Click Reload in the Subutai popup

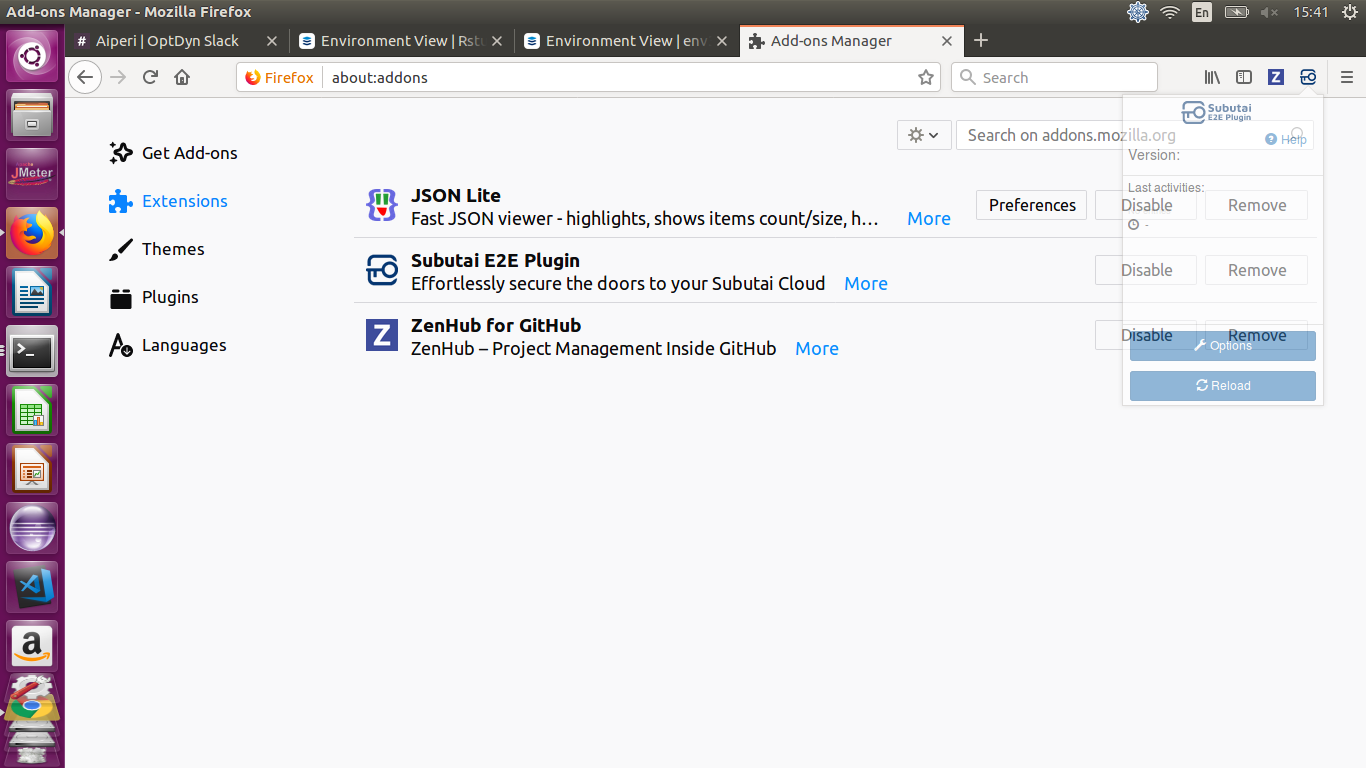point(1223,386)
